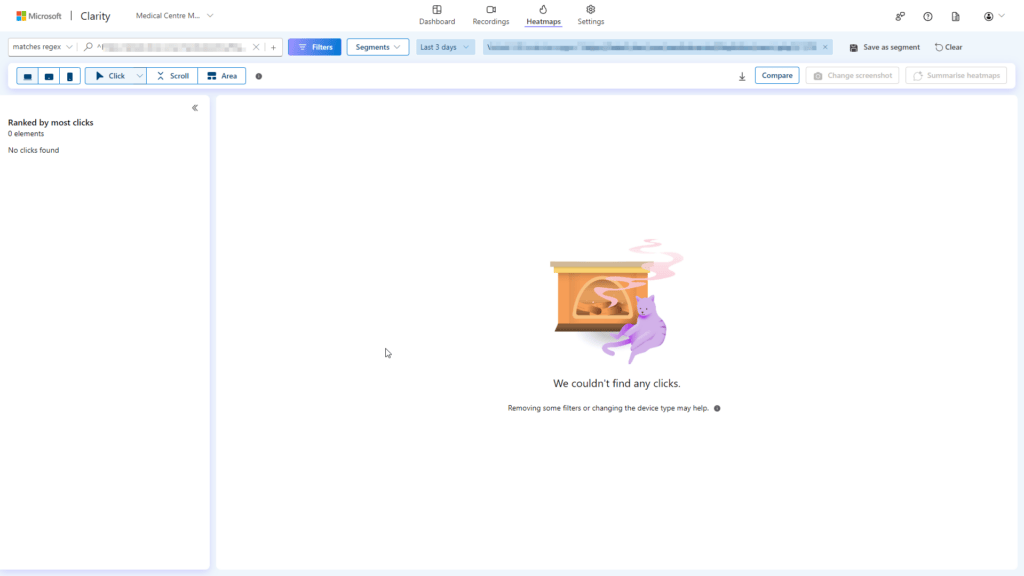Click the integrations icon near top right
1024x576 pixels.
900,16
